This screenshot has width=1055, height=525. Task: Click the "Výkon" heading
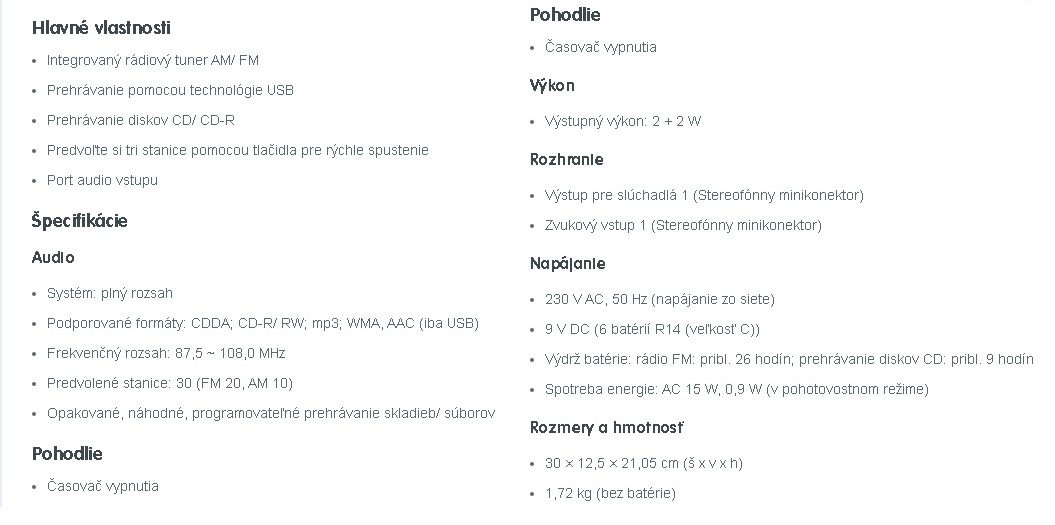point(552,86)
